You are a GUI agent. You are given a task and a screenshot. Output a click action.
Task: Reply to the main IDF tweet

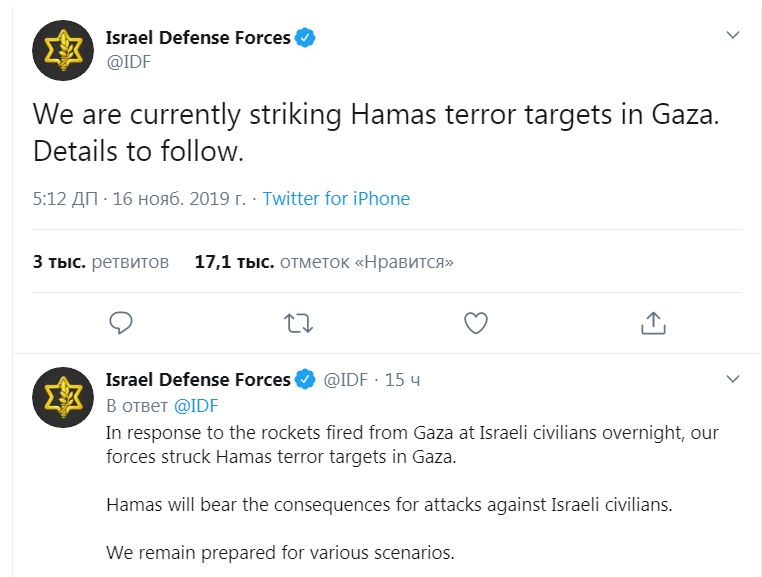point(121,323)
